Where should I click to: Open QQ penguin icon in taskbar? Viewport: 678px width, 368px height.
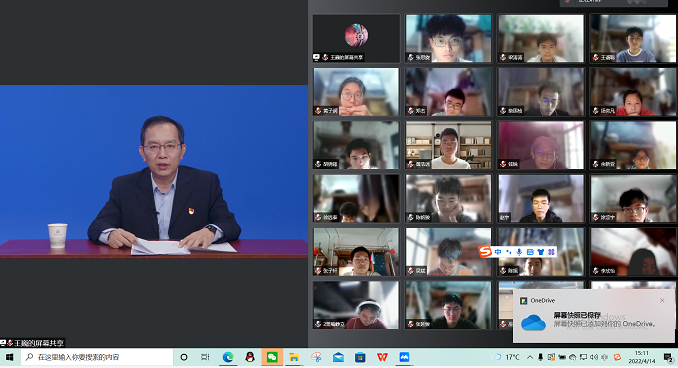pos(250,357)
